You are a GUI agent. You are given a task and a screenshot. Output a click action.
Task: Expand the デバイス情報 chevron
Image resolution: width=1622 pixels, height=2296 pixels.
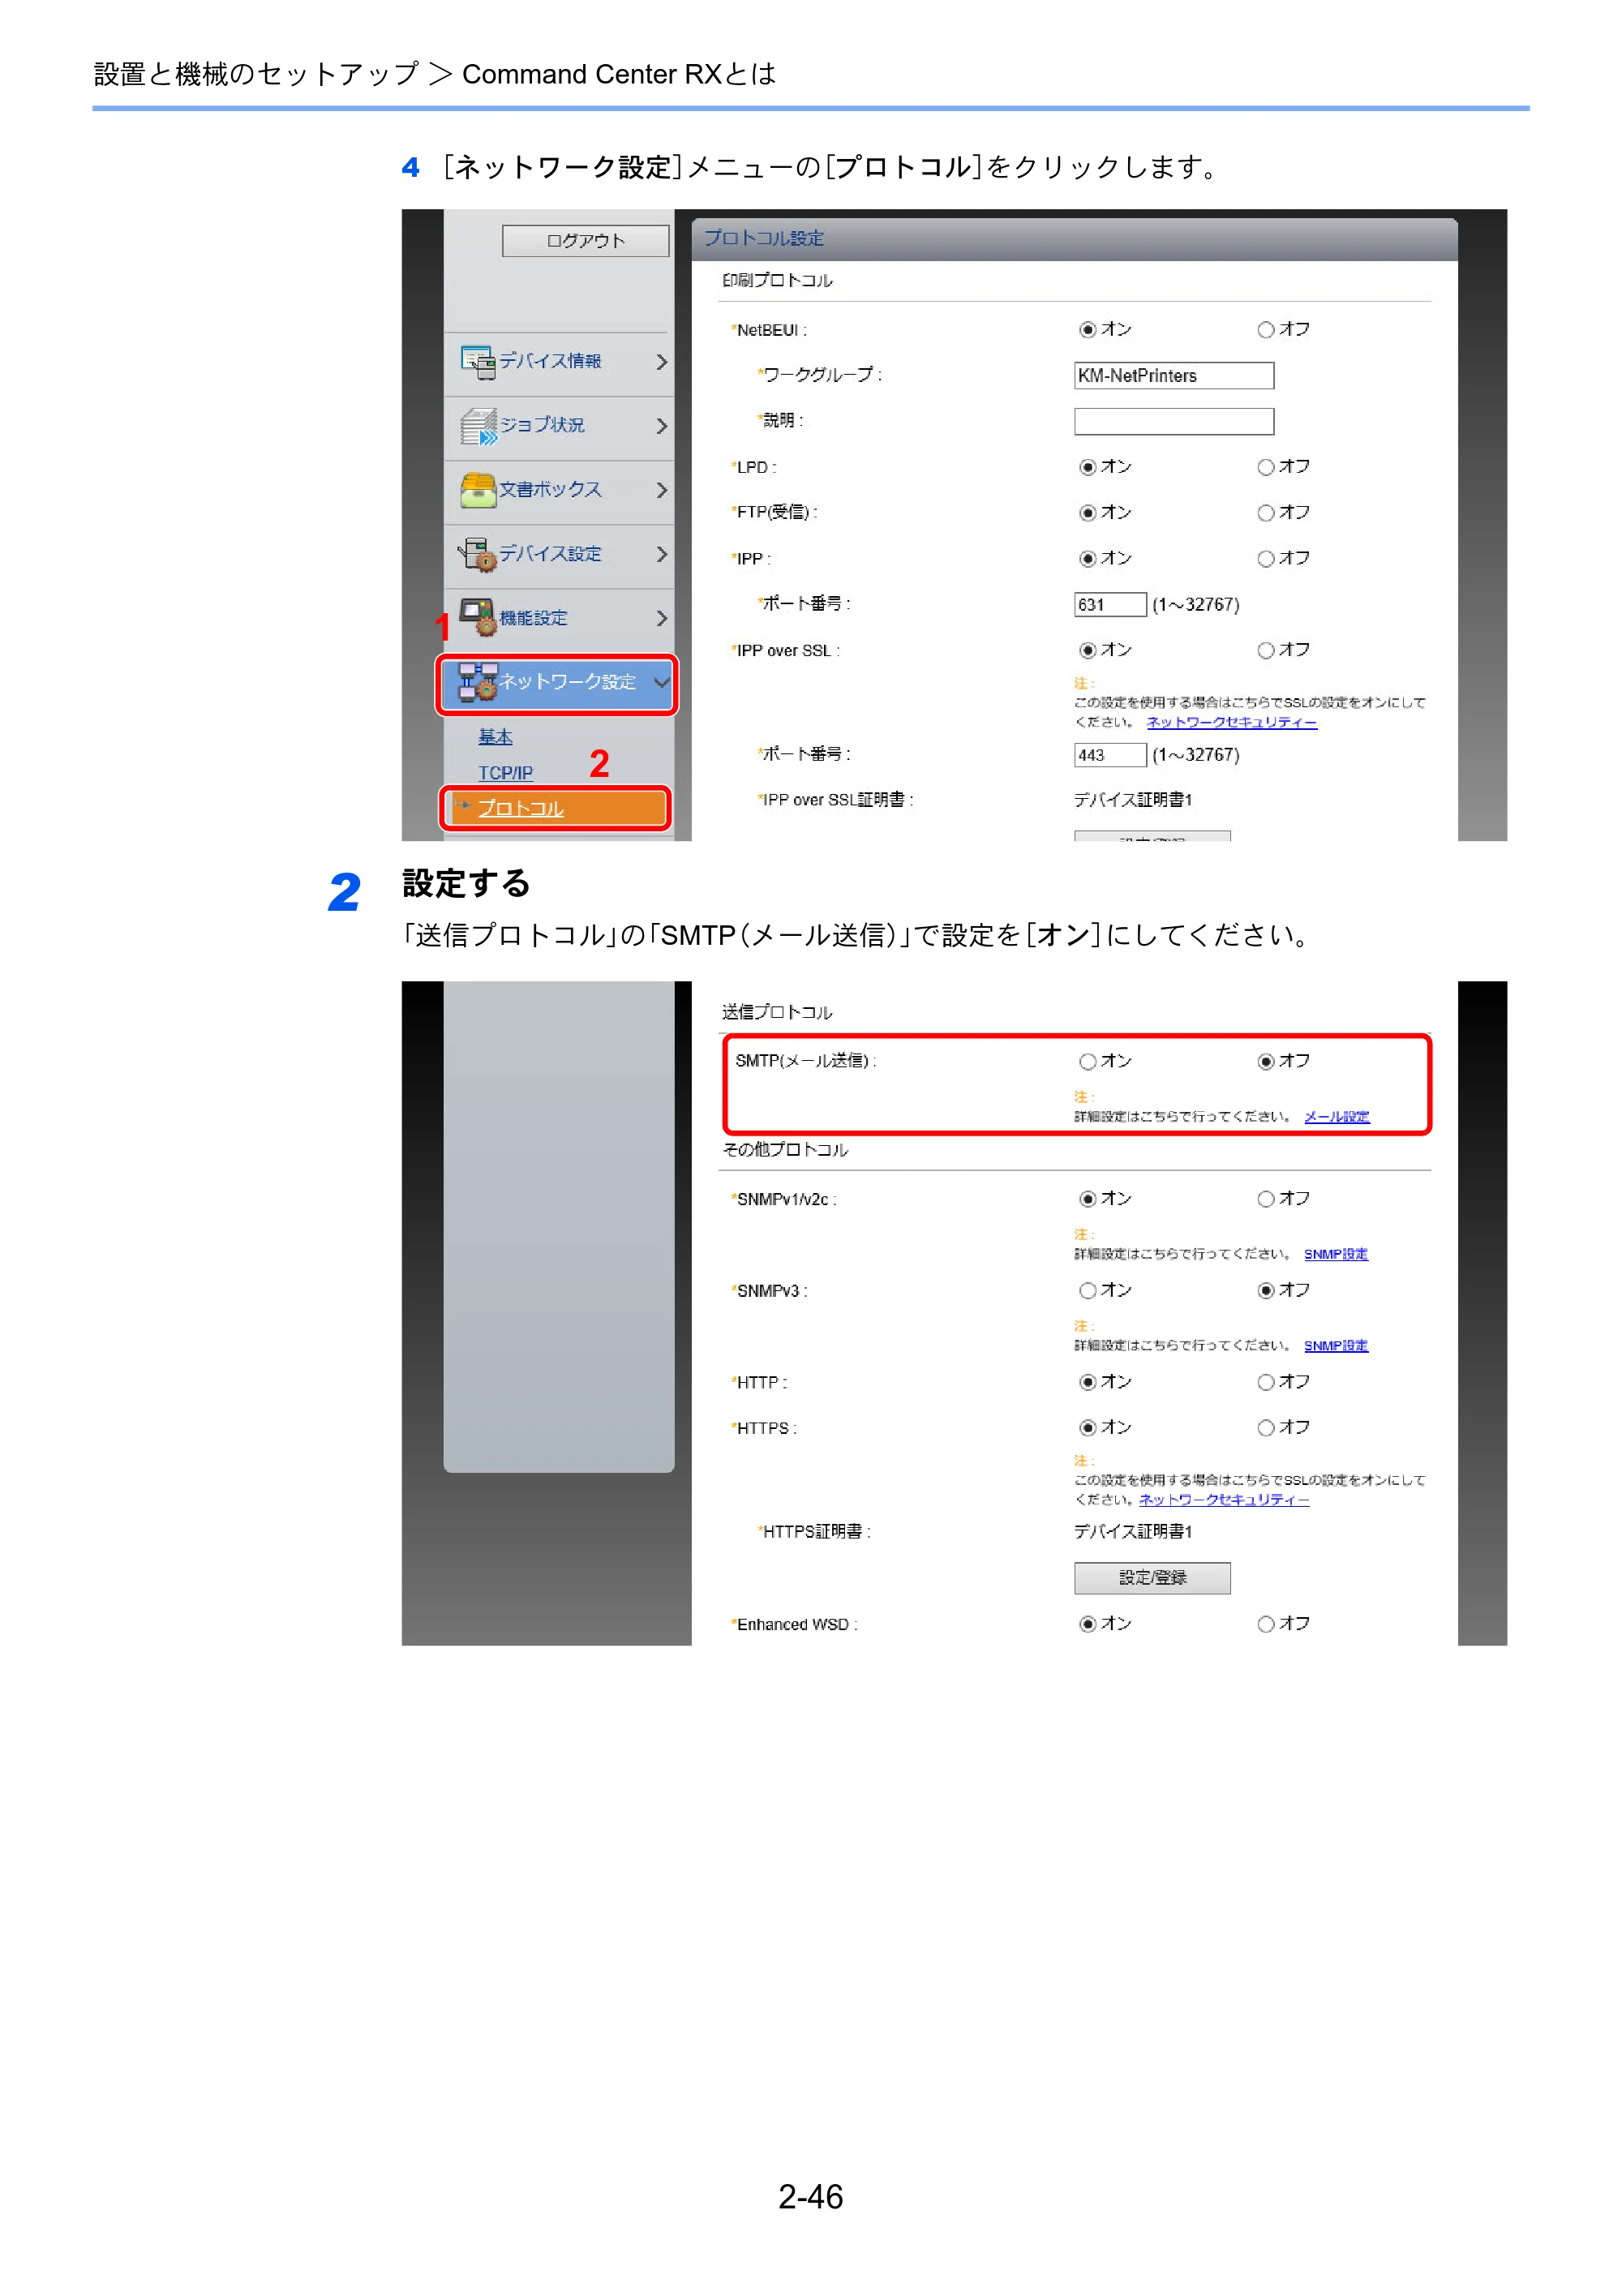[x=661, y=362]
